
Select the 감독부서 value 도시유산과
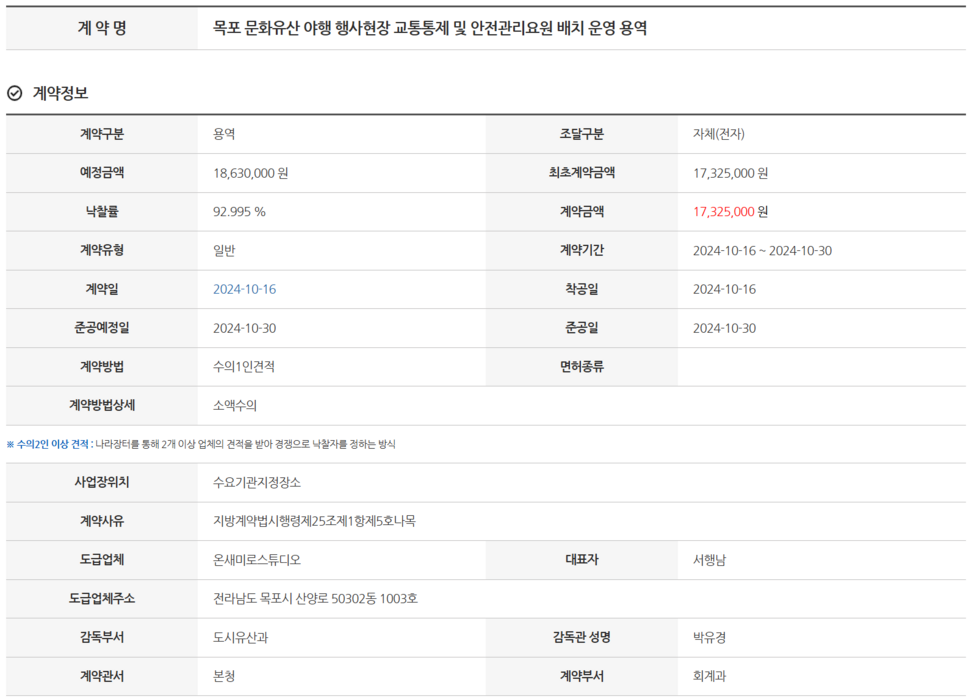(x=241, y=637)
